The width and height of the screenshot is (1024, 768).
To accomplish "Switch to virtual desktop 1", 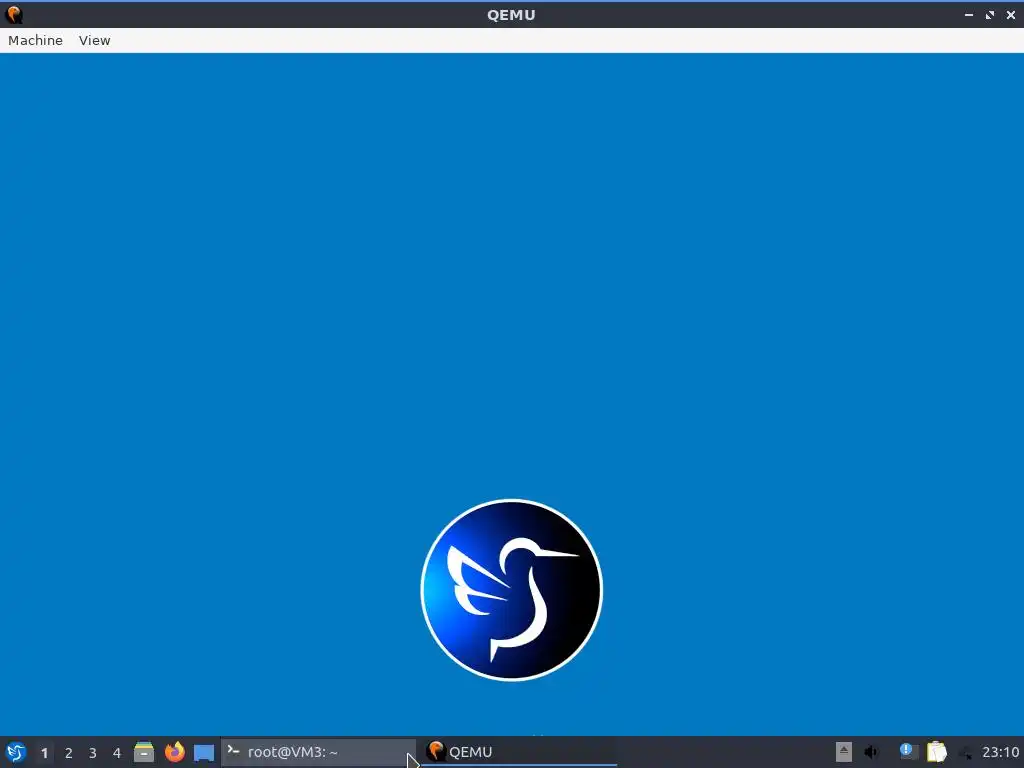I will coord(44,753).
